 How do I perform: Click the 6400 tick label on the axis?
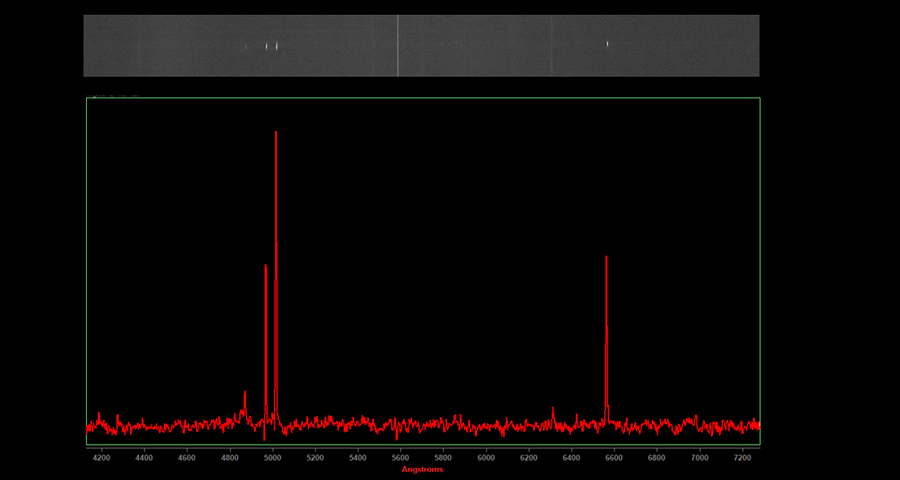point(571,457)
